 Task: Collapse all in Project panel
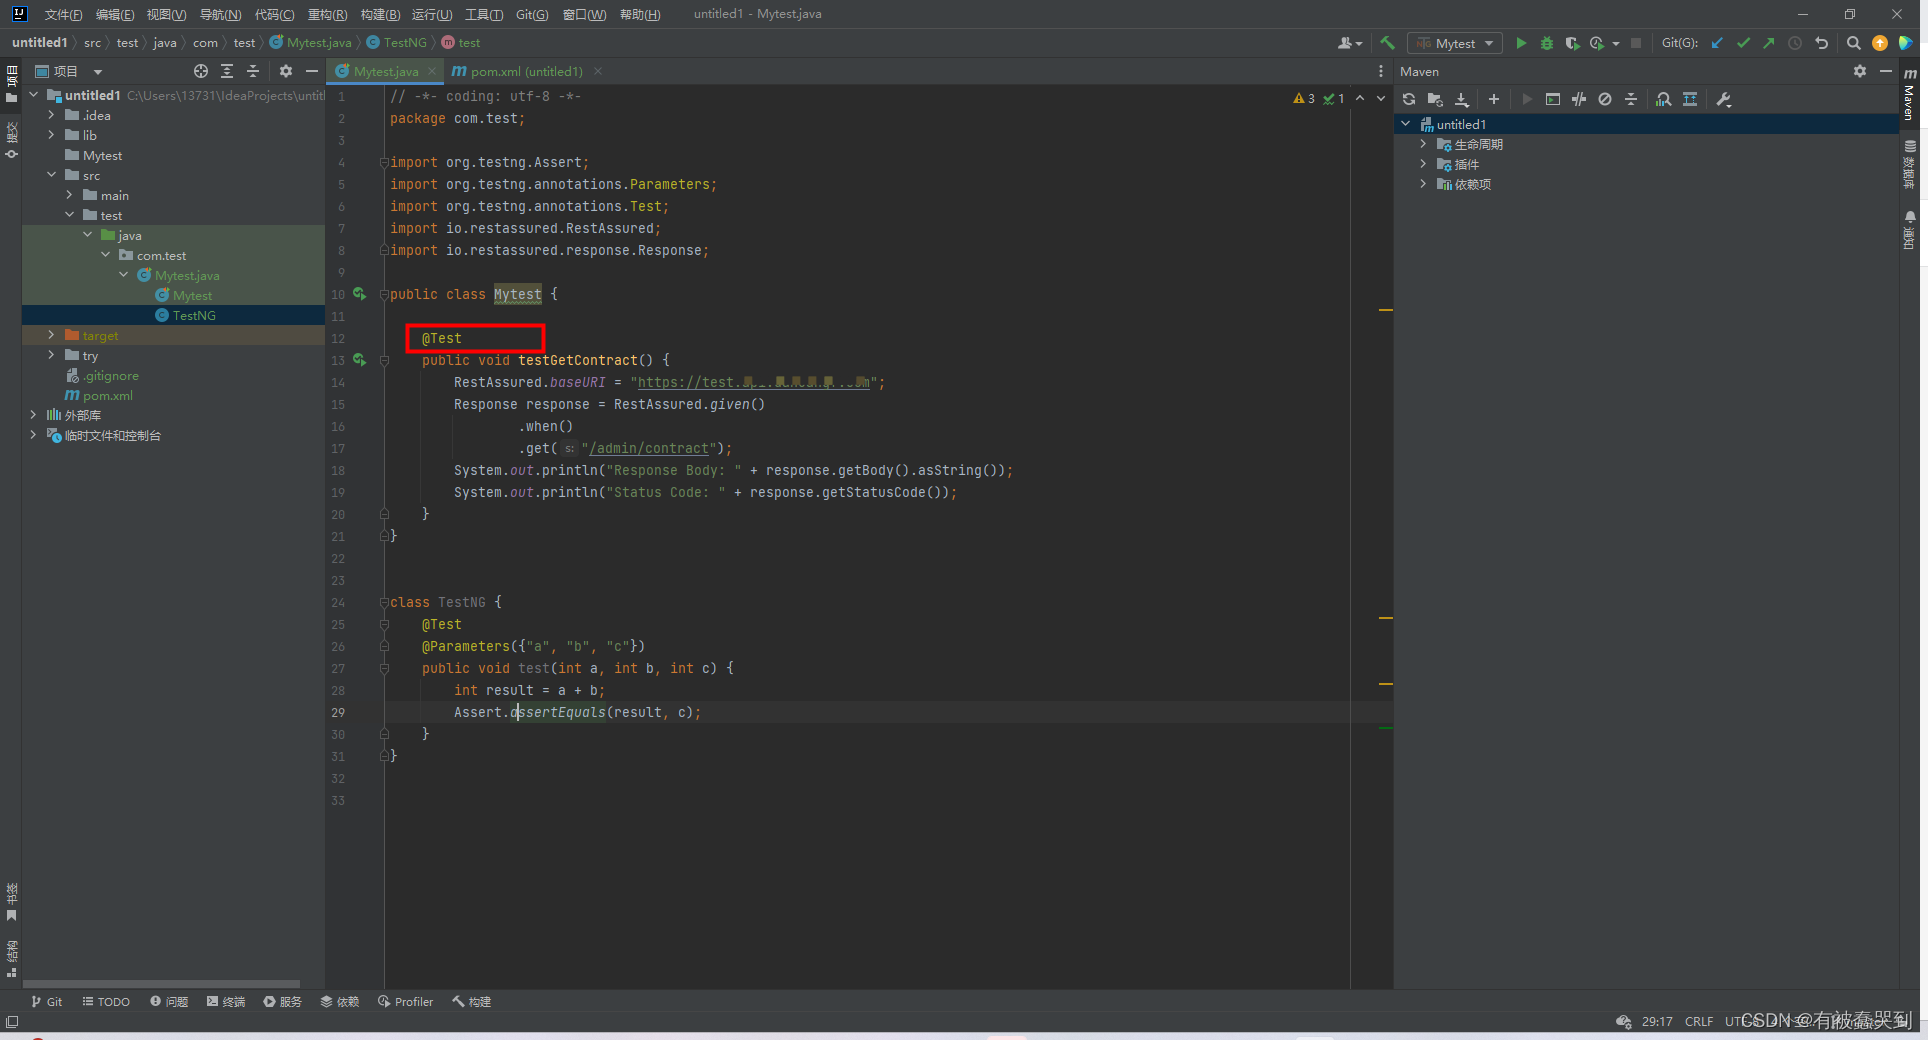click(253, 71)
